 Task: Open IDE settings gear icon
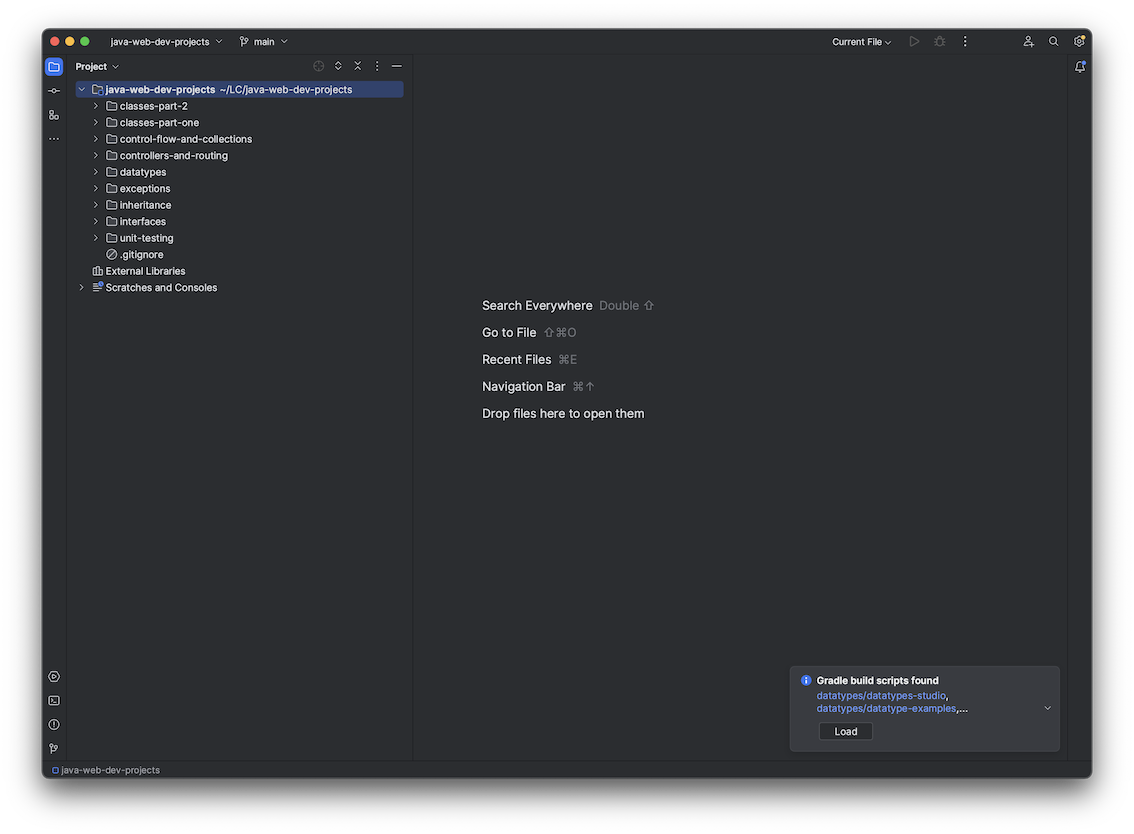1079,42
